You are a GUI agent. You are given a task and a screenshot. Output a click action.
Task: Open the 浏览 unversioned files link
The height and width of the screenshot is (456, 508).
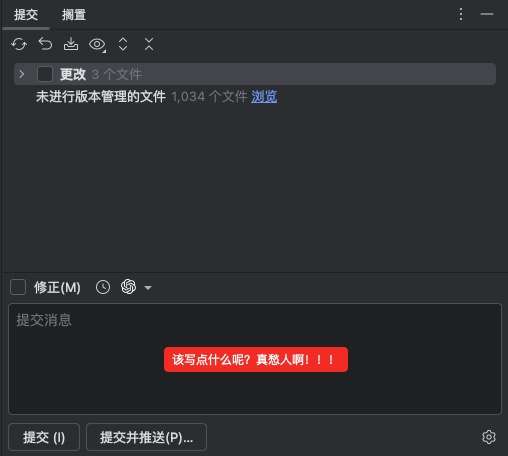pos(264,97)
